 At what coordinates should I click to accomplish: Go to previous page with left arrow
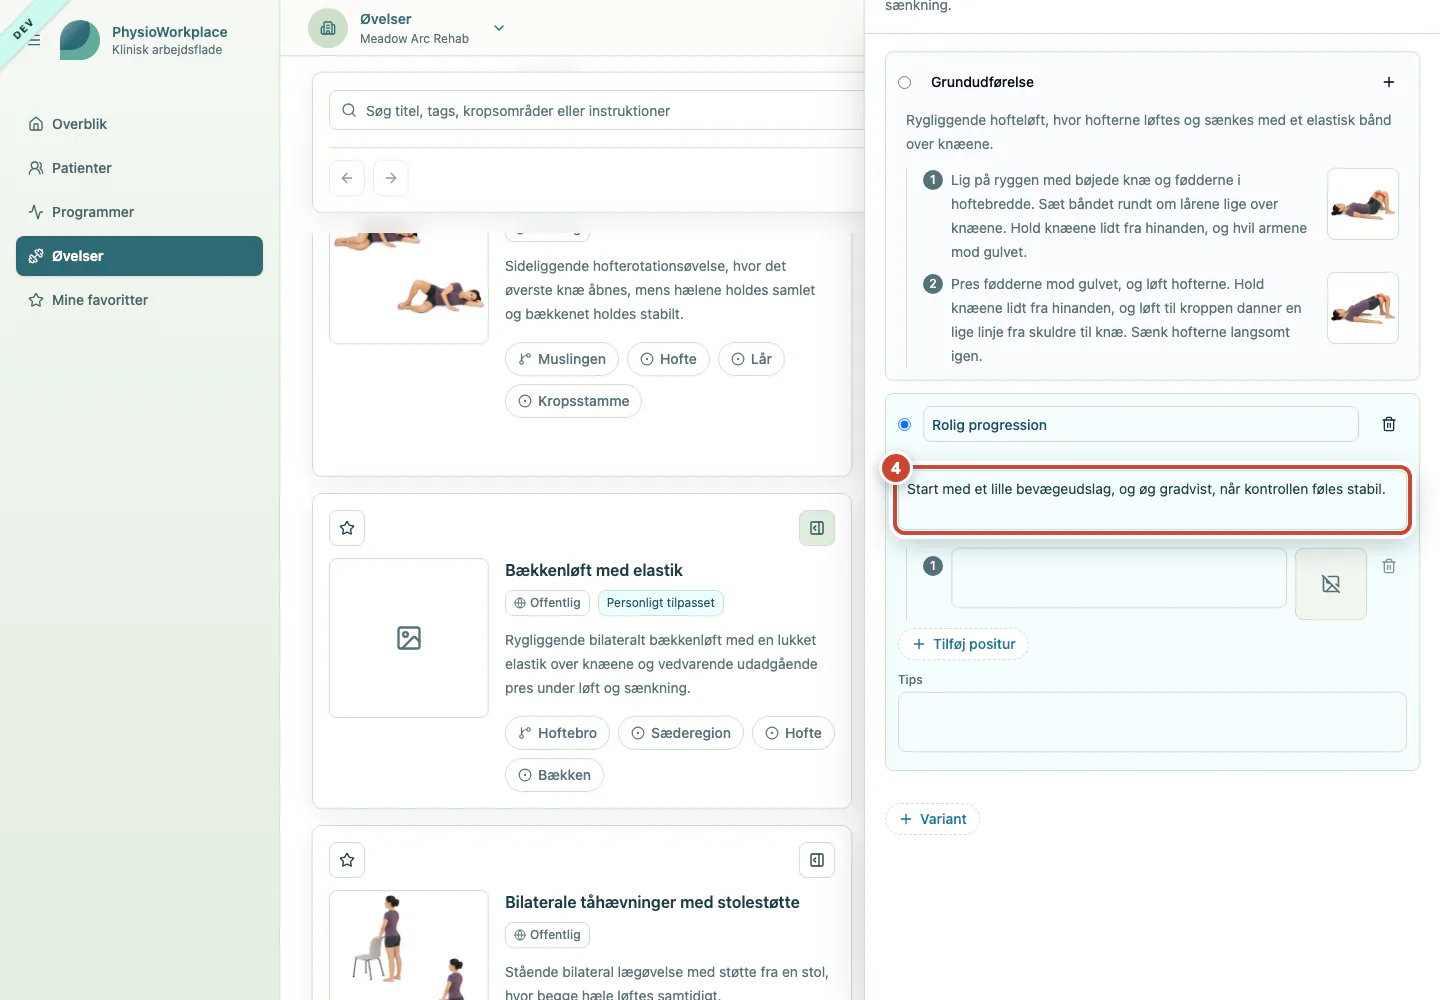click(347, 178)
